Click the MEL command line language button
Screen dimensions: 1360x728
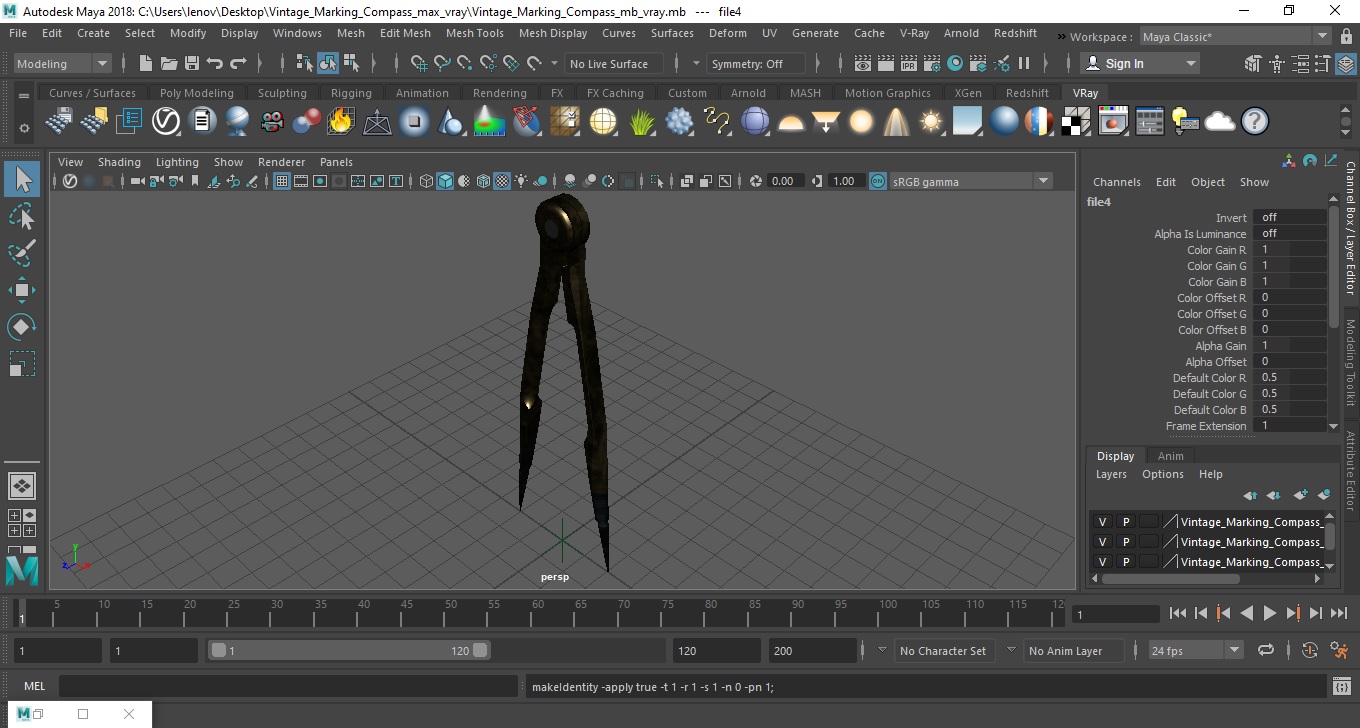(x=34, y=686)
